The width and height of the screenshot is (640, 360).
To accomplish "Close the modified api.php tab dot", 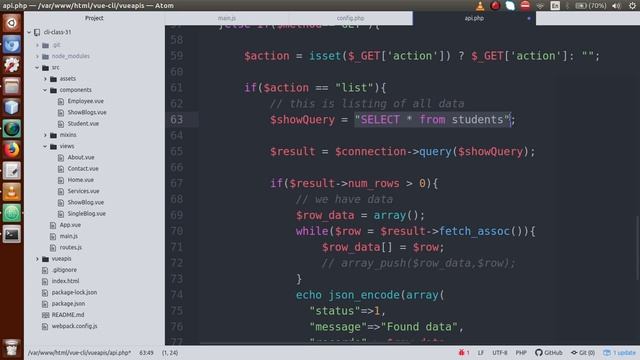I will point(529,18).
